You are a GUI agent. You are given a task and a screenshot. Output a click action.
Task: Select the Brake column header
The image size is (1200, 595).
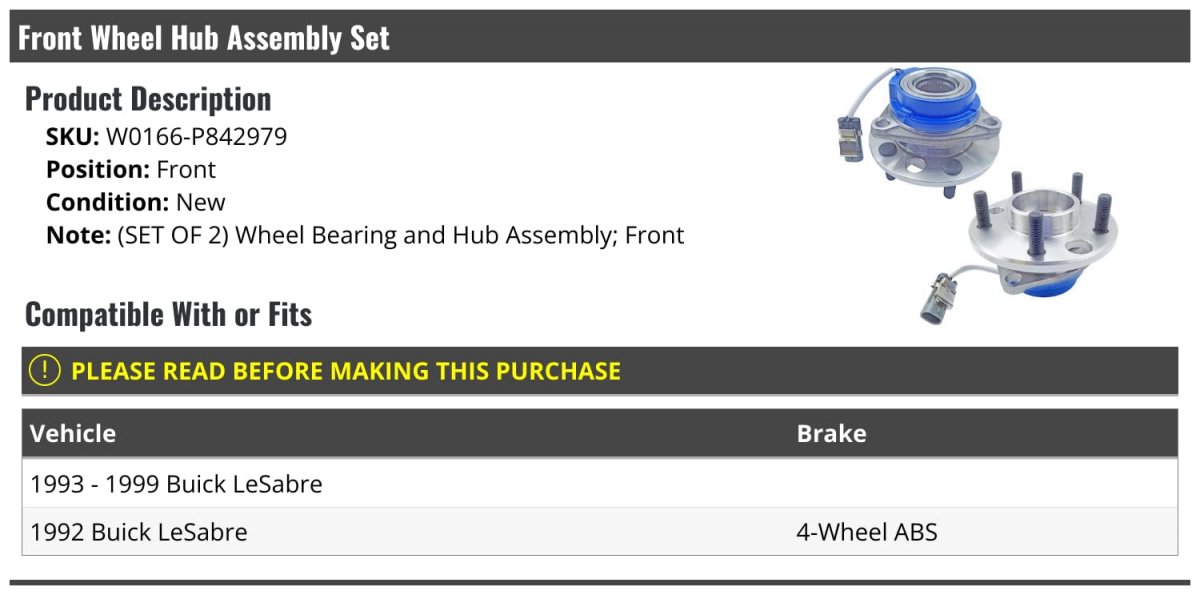831,433
